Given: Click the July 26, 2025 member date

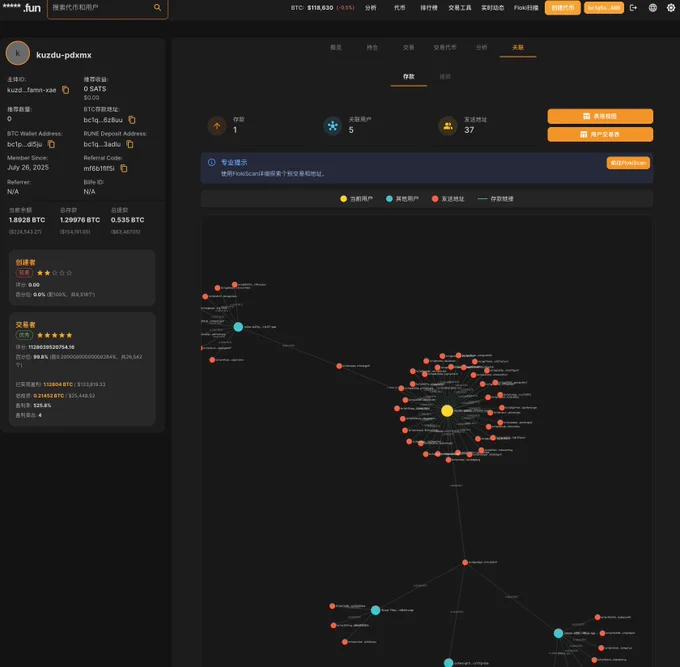Looking at the screenshot, I should (28, 167).
